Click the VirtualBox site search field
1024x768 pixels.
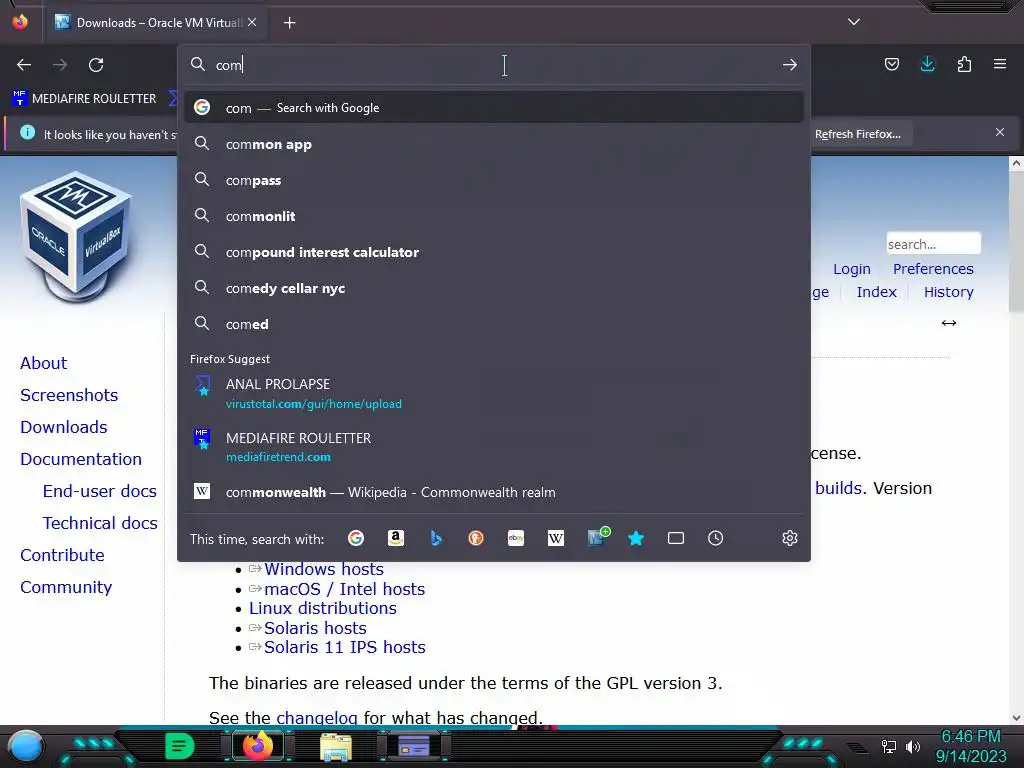point(933,244)
